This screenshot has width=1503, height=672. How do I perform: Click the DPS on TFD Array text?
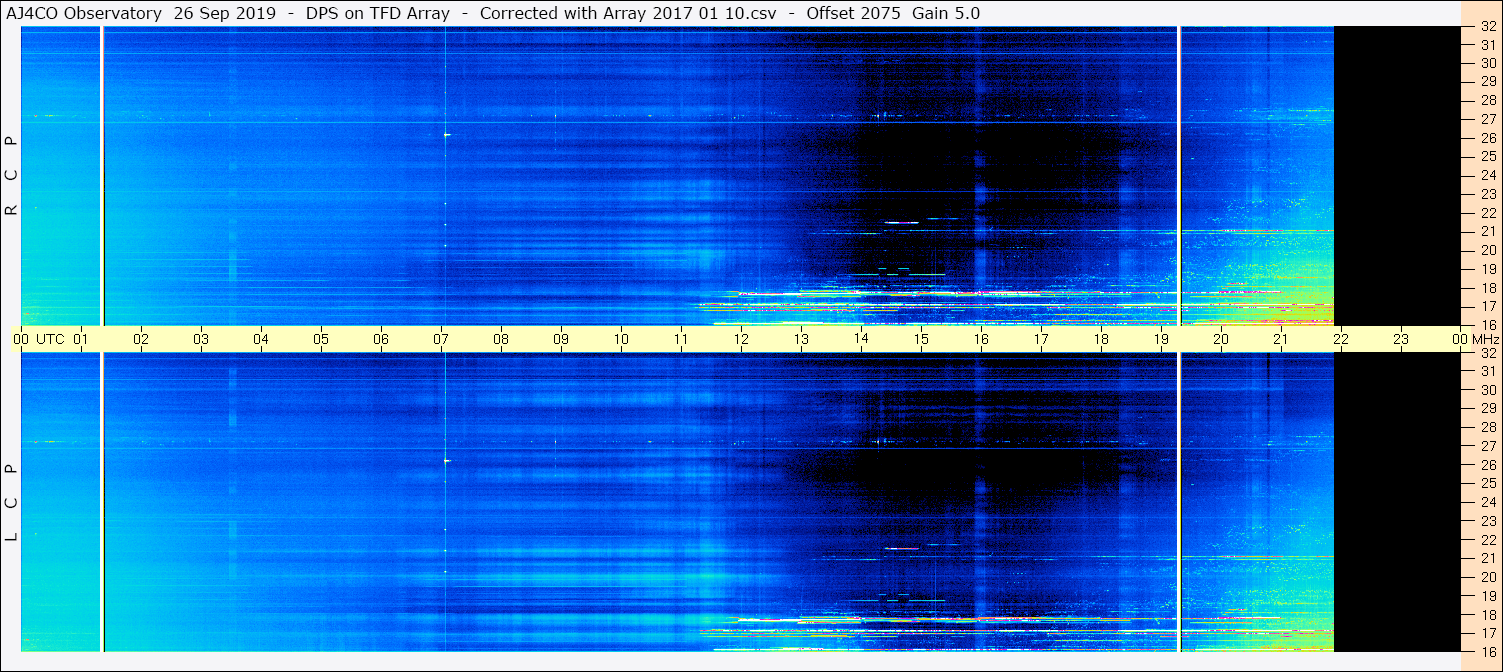point(377,13)
